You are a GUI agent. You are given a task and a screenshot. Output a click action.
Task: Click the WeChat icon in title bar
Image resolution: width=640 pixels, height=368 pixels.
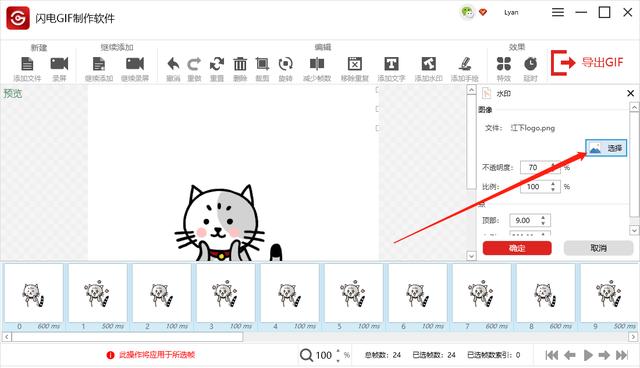[x=467, y=12]
